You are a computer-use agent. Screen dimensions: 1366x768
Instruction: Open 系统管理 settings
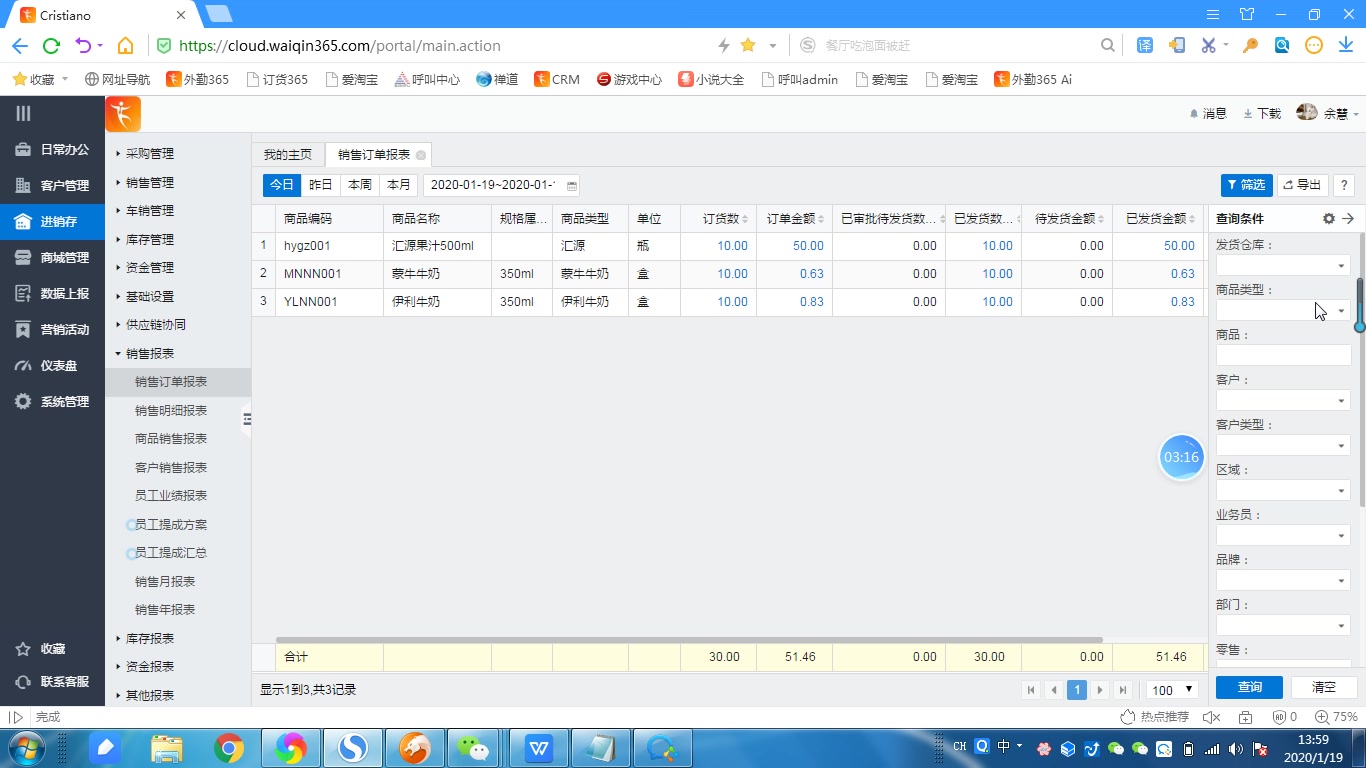[52, 402]
